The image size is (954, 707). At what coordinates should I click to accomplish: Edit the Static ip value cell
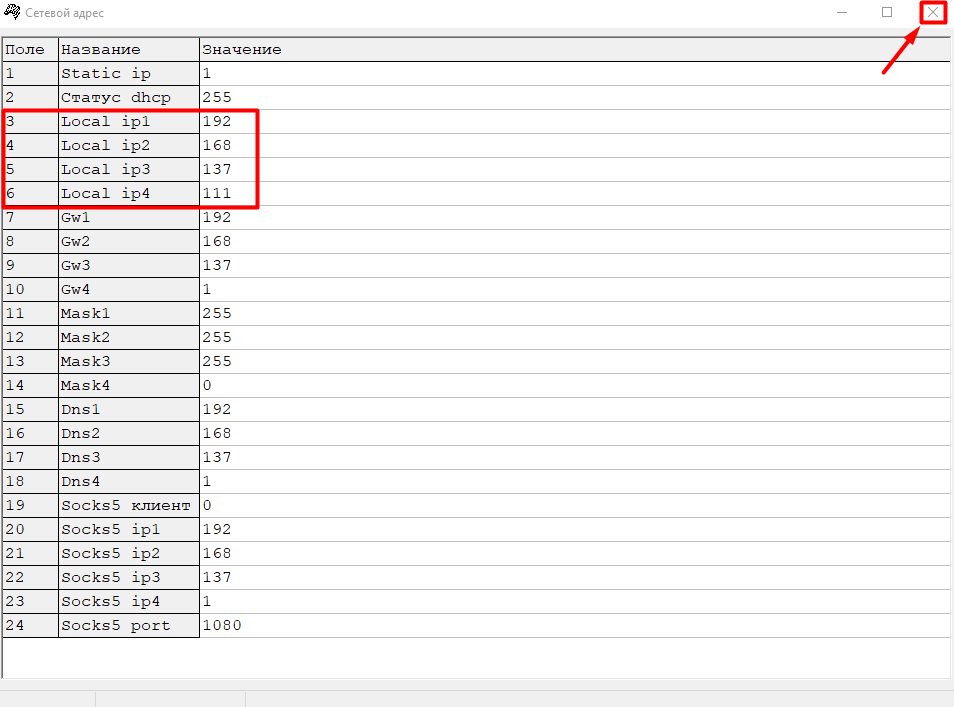[x=575, y=74]
